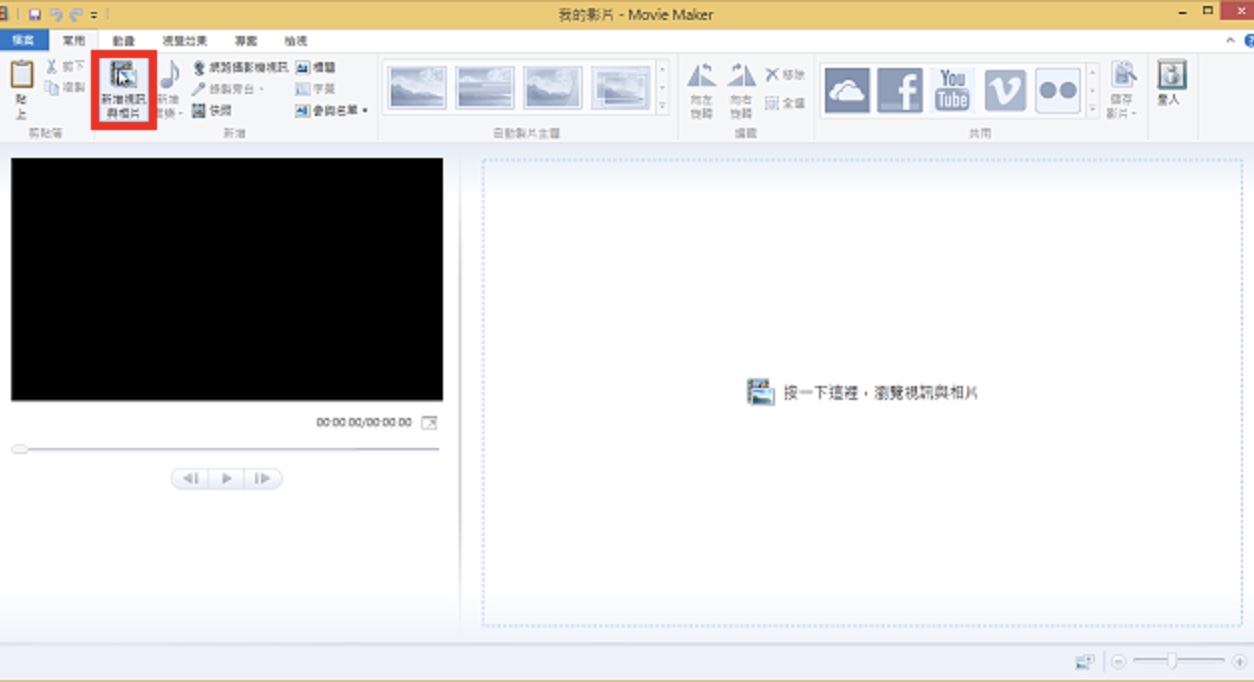Apply the fourth AutoMovie theme thumbnail

pos(621,88)
